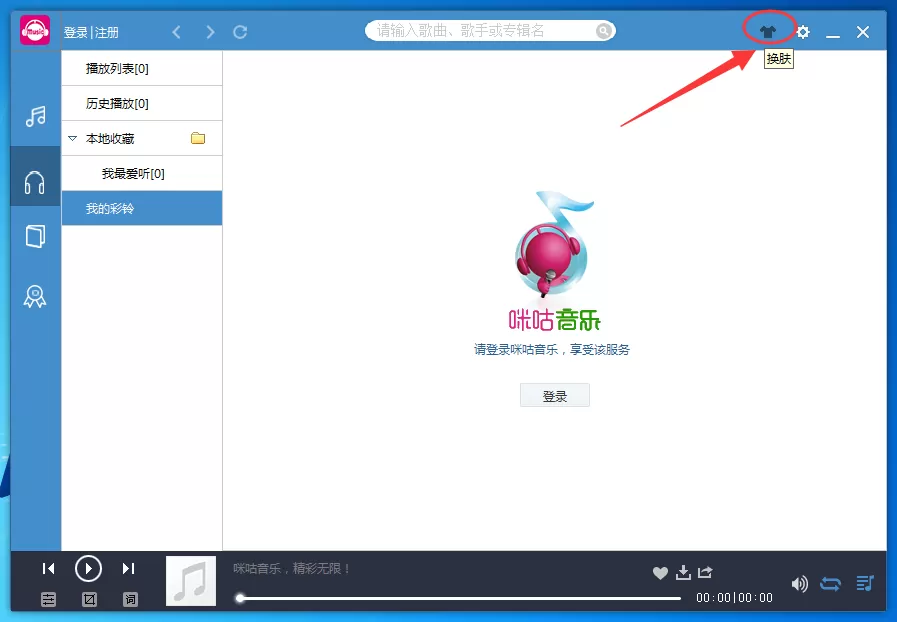Toggle the repeat loop mode icon
This screenshot has width=897, height=622.
tap(831, 584)
